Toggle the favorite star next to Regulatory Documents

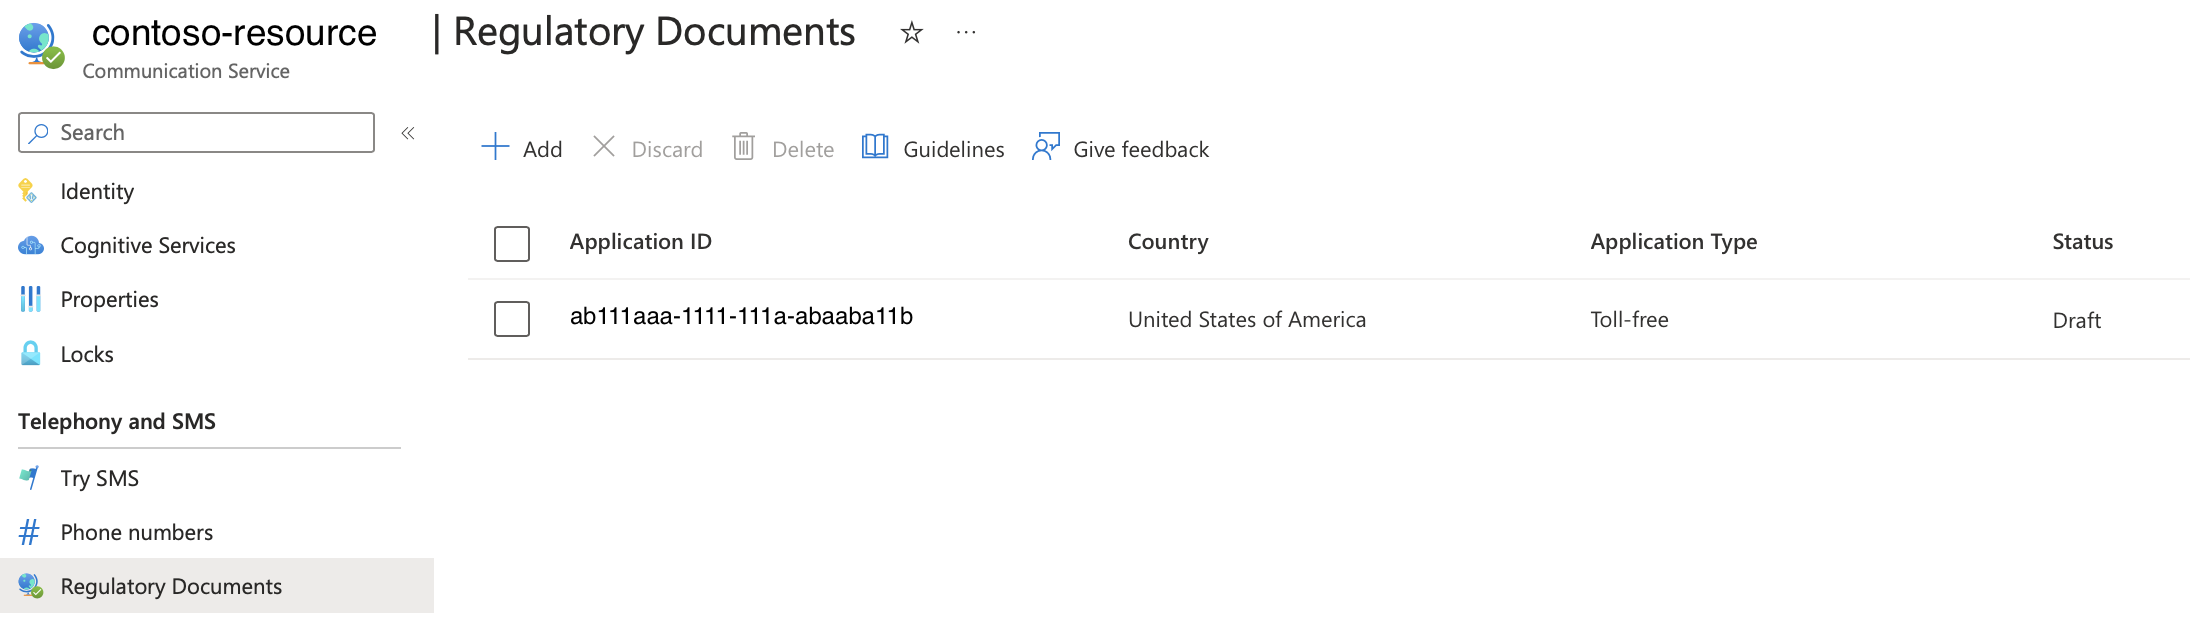[x=911, y=33]
